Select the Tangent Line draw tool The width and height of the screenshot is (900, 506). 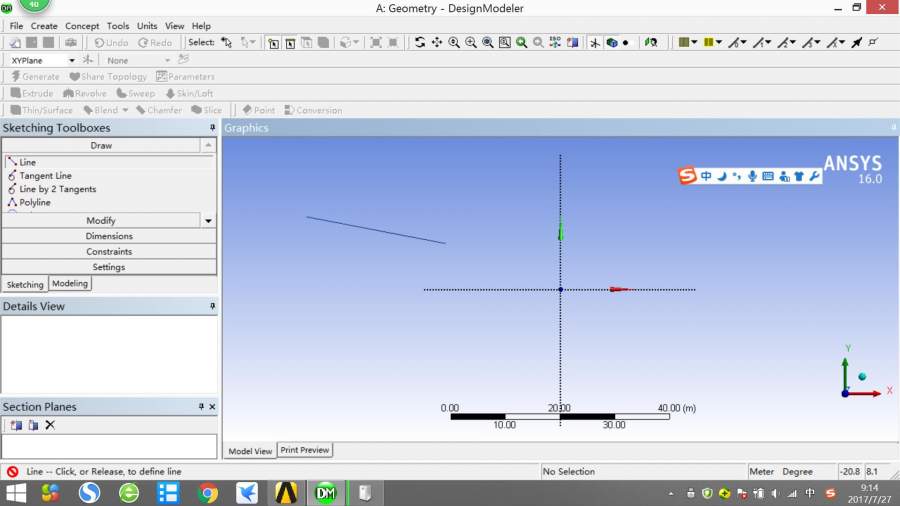click(45, 176)
